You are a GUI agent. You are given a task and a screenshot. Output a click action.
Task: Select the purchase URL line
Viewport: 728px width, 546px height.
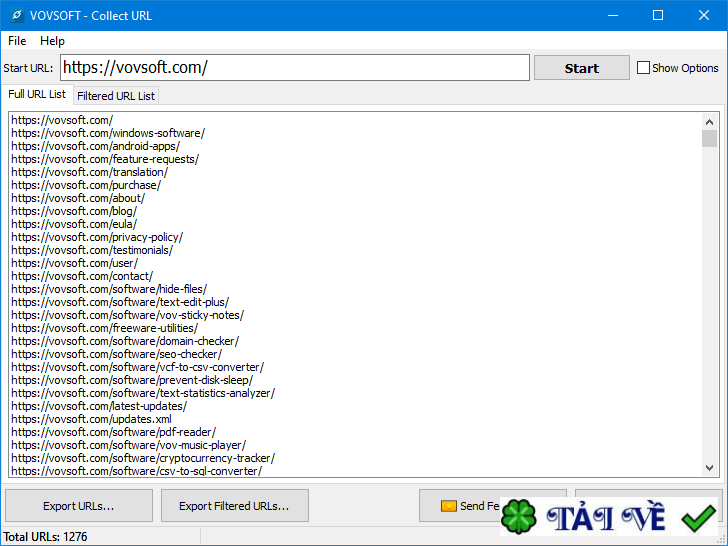(x=86, y=185)
